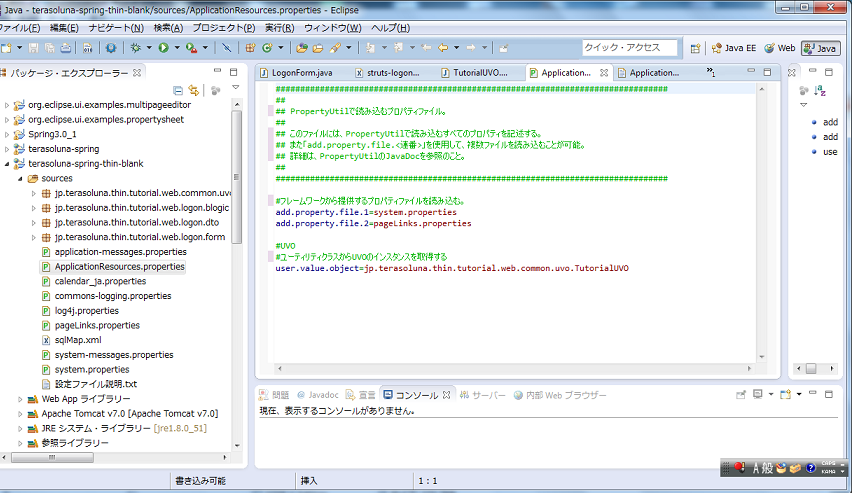Open the ナビゲート(N) menu
The image size is (852, 493).
click(116, 28)
